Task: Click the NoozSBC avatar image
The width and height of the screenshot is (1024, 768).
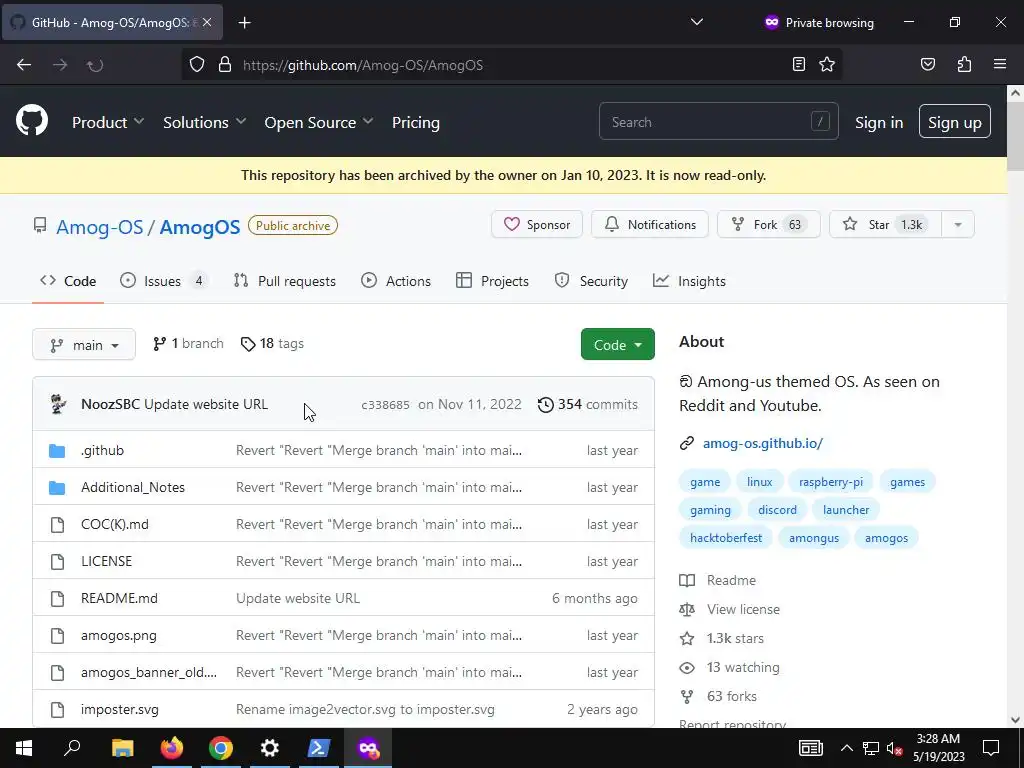Action: (59, 404)
